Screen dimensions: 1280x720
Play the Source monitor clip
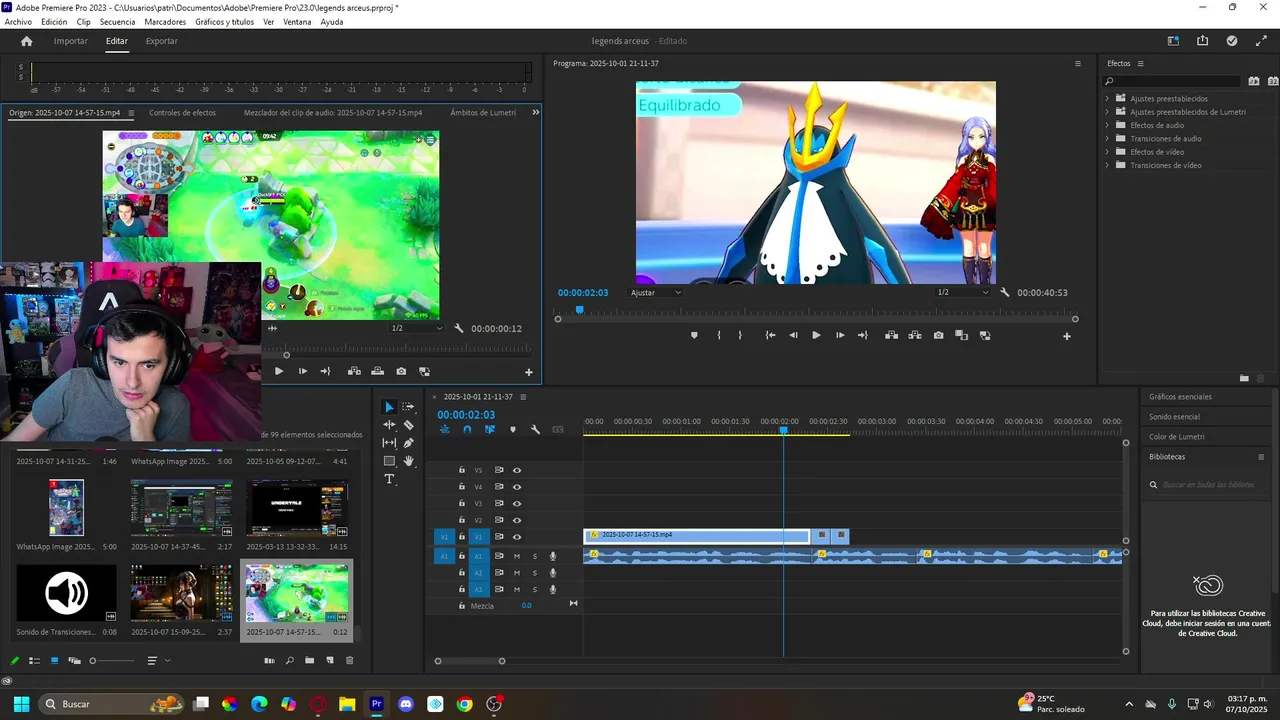[x=279, y=371]
